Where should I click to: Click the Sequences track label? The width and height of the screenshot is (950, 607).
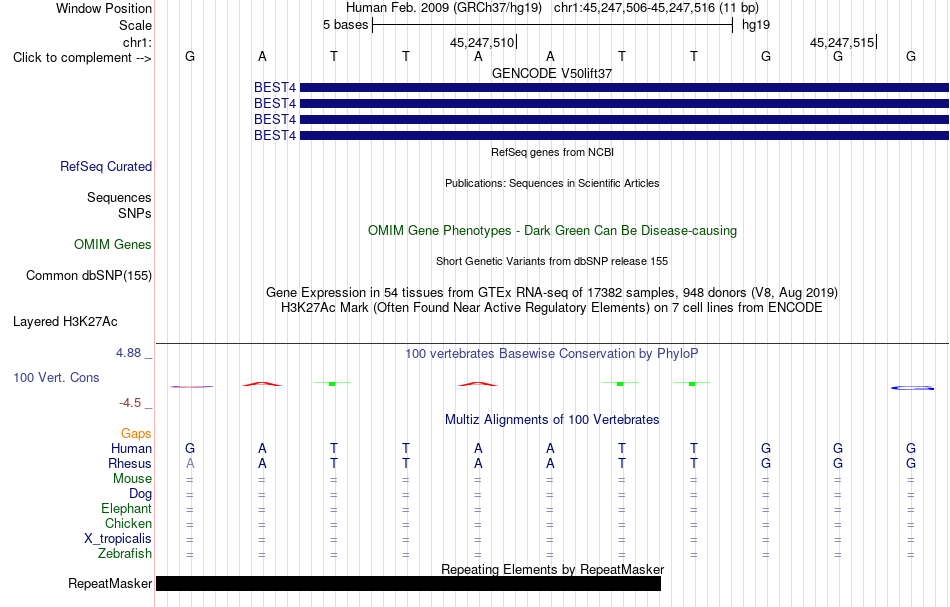119,197
